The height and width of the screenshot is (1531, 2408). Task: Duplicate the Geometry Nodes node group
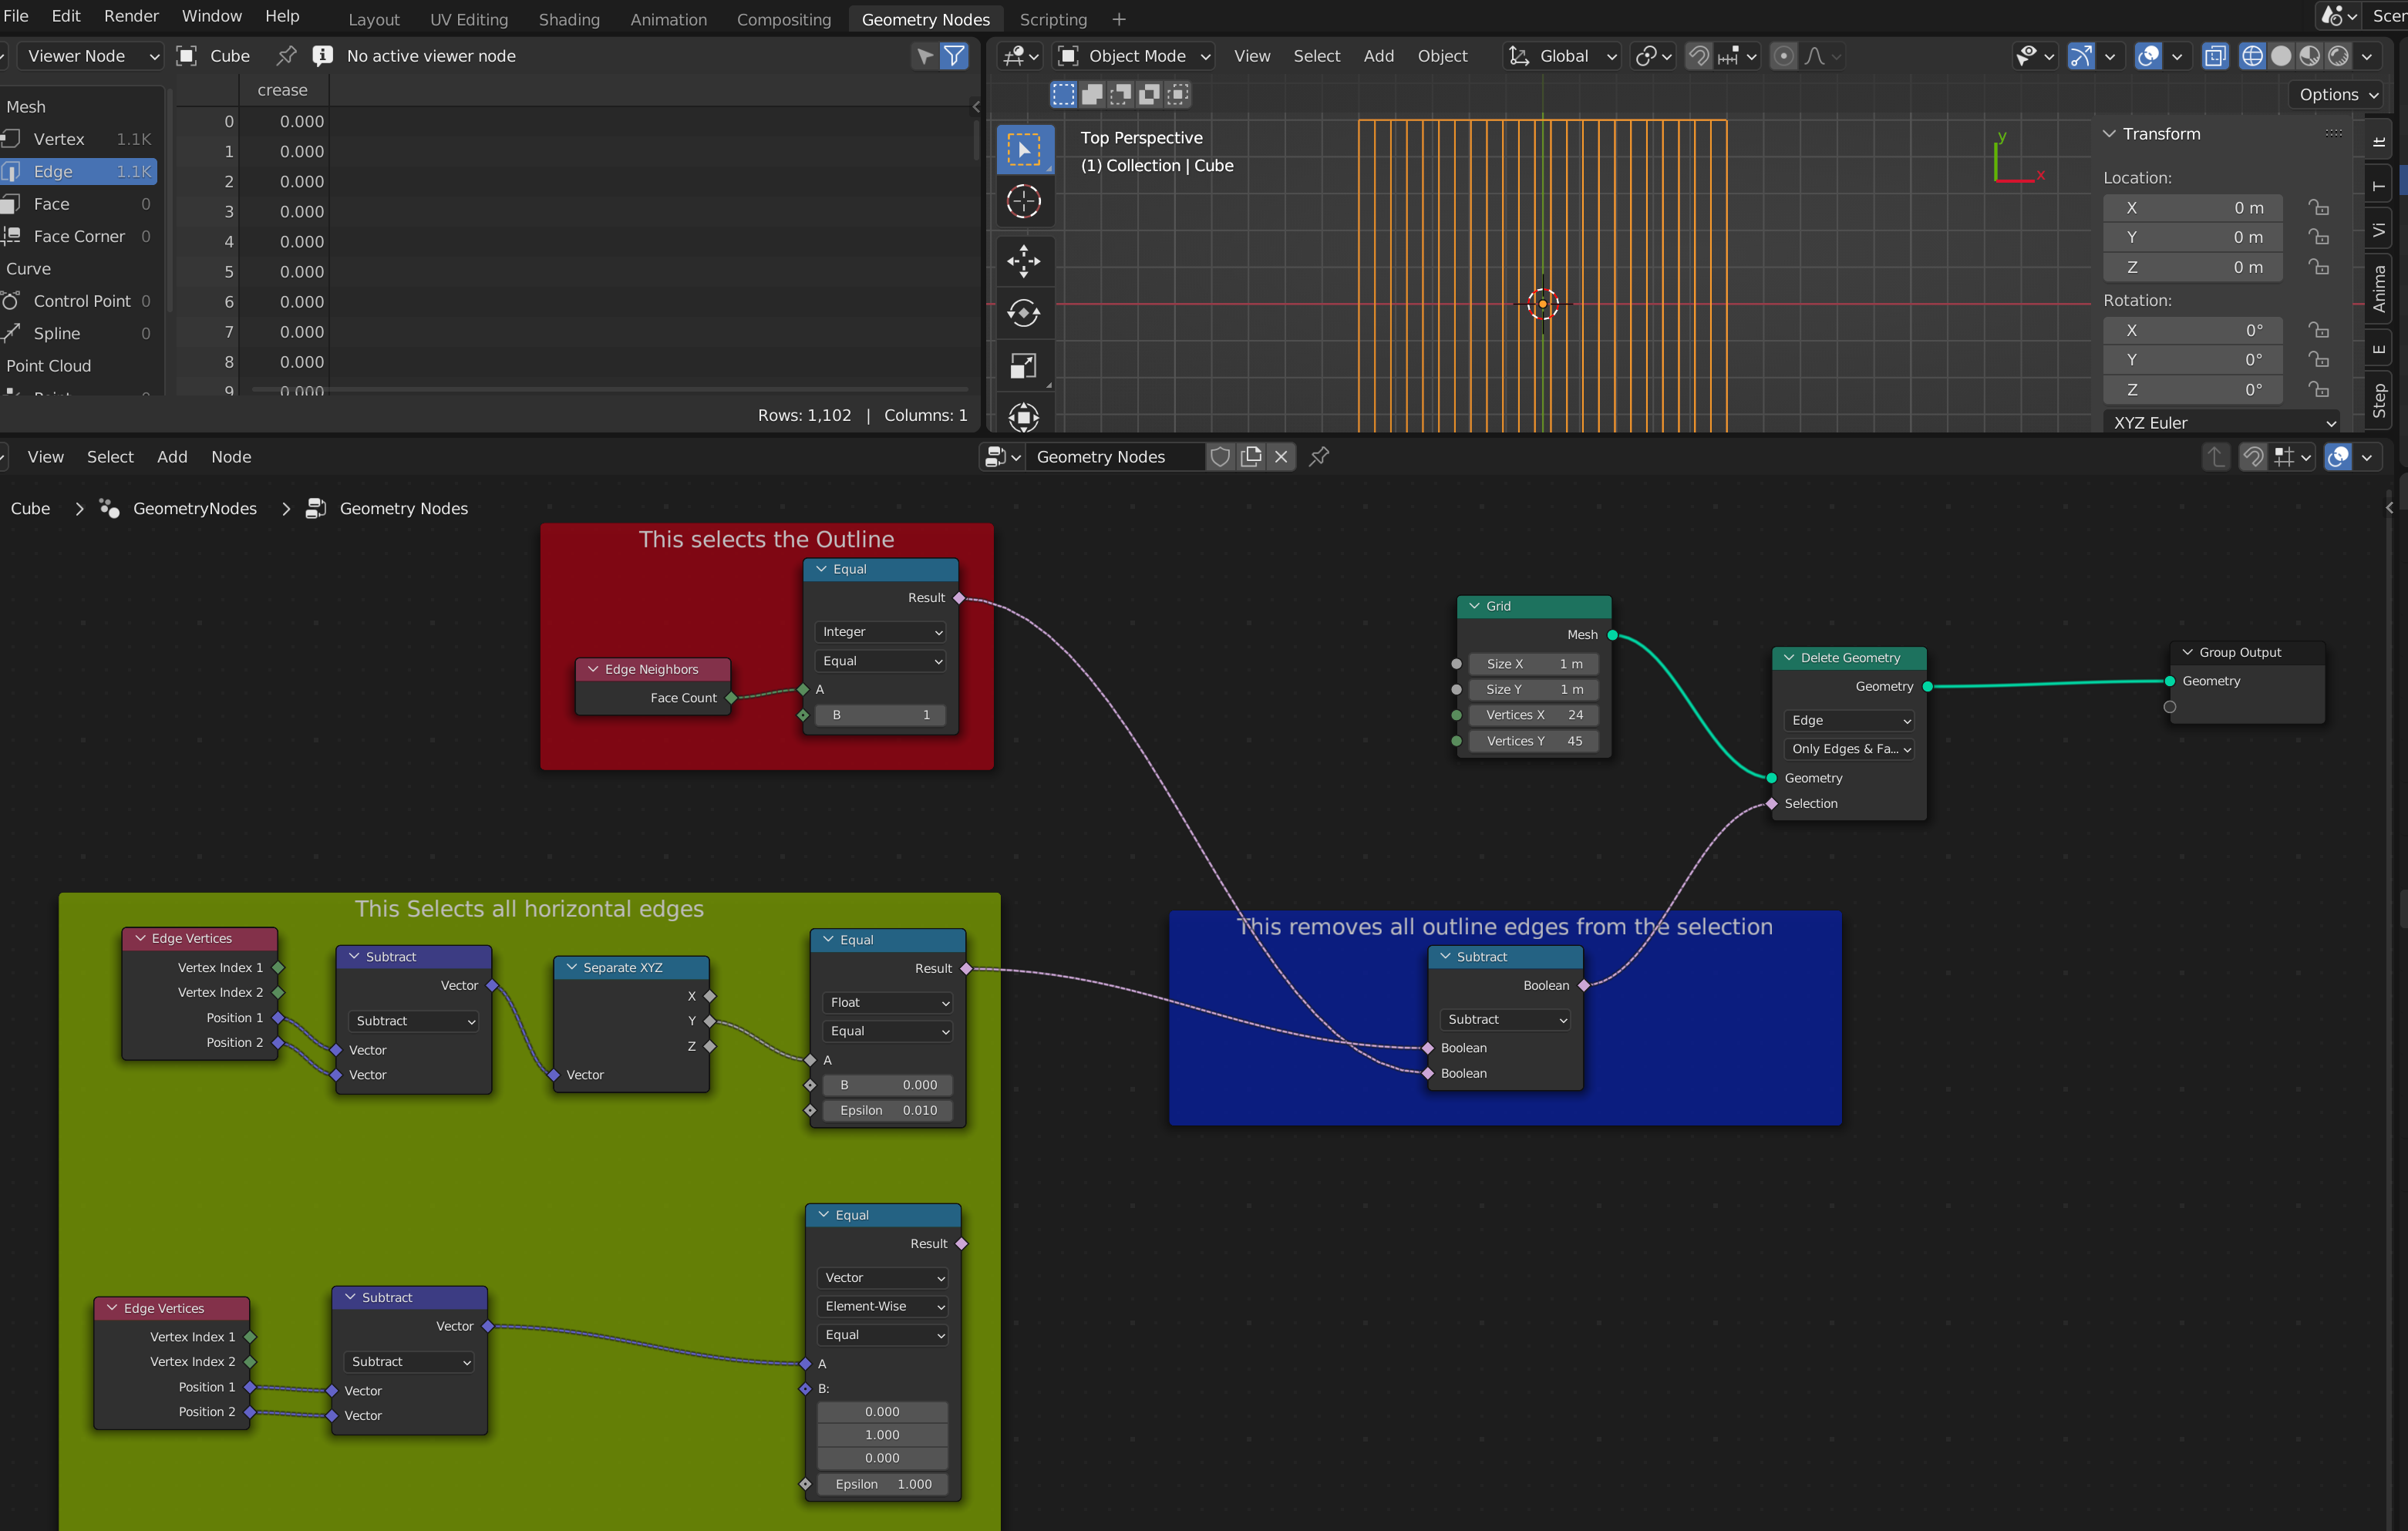pyautogui.click(x=1250, y=457)
